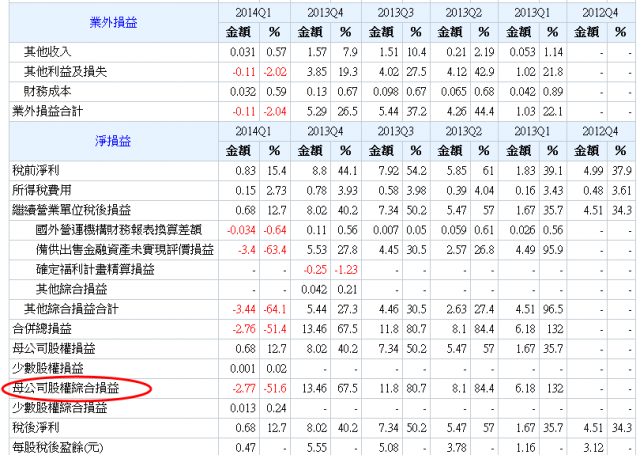Select the 繼續營業單位稅後損益 row label

tap(71, 210)
